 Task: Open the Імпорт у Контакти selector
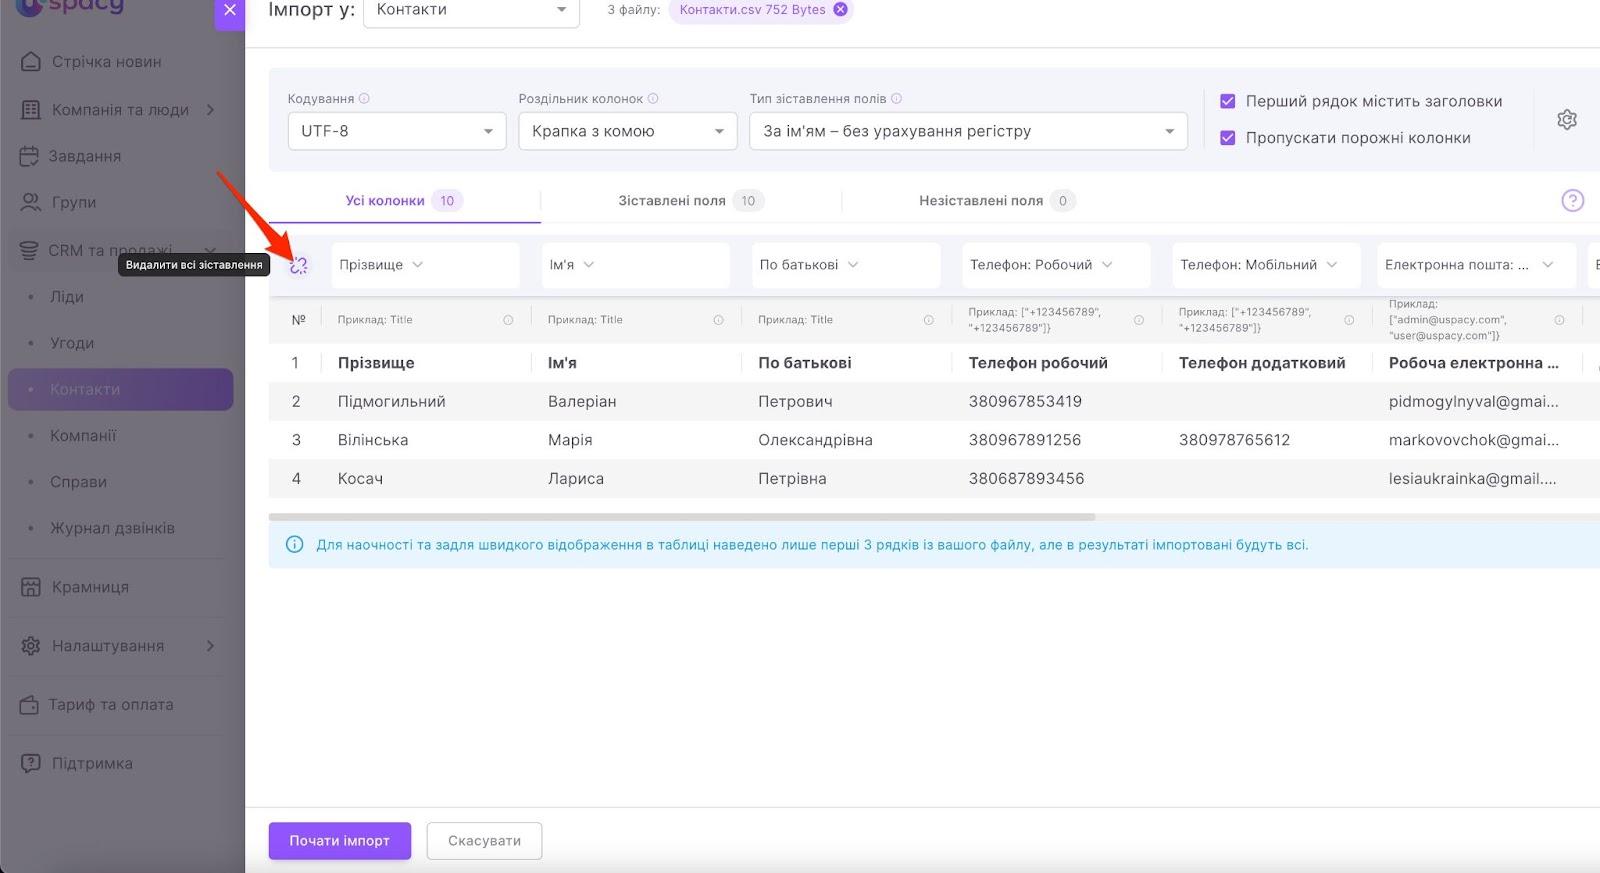point(470,11)
